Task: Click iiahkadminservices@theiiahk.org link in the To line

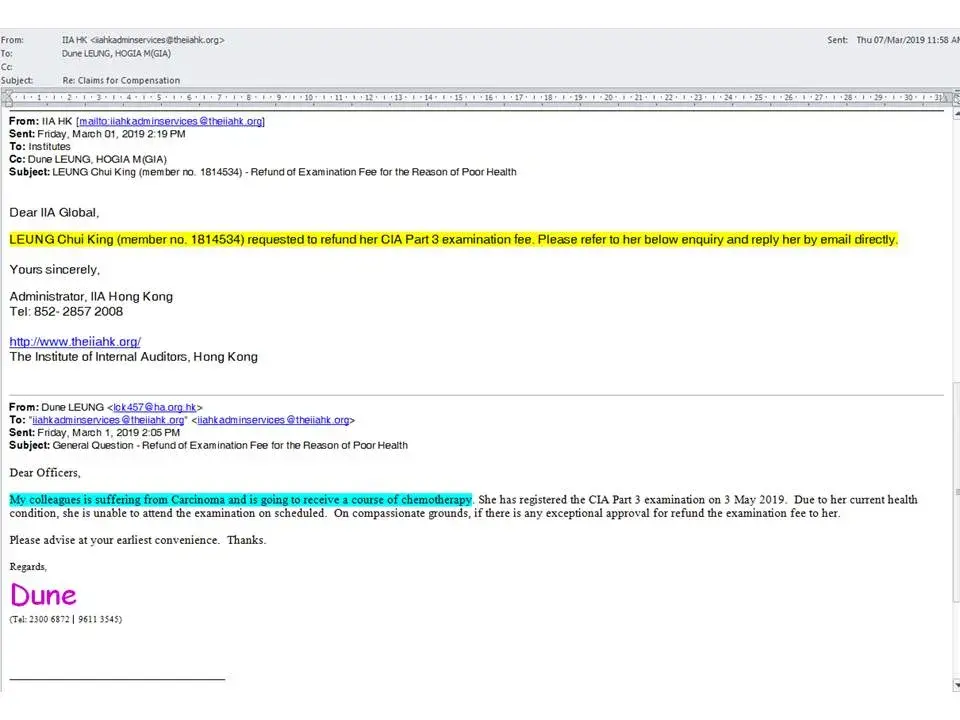Action: coord(273,421)
